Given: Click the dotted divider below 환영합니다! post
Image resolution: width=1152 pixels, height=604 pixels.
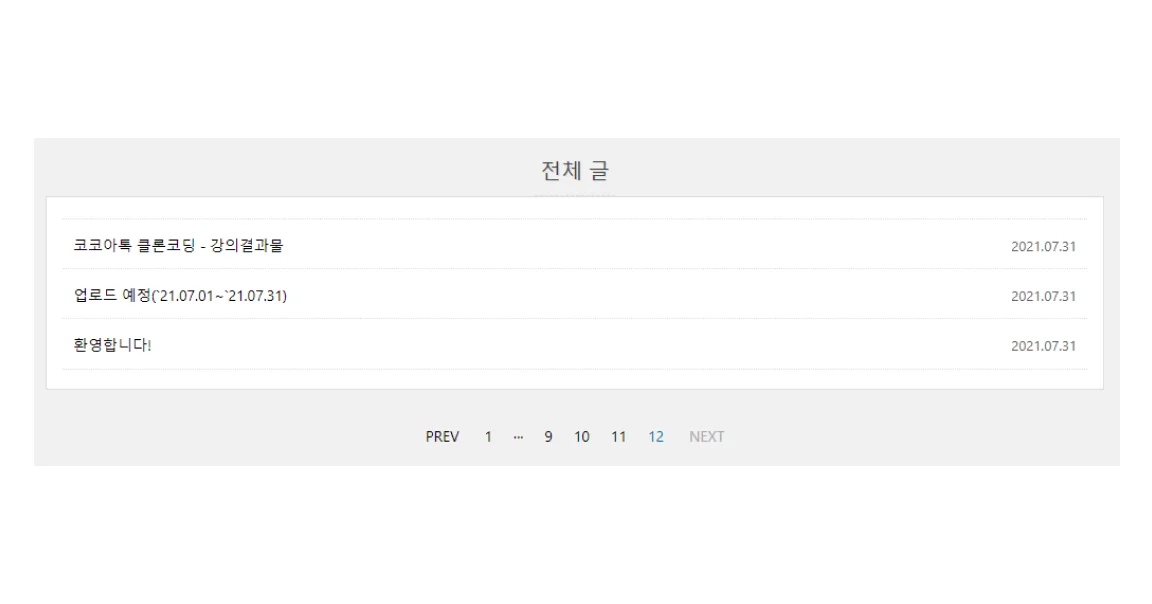Looking at the screenshot, I should (x=574, y=369).
